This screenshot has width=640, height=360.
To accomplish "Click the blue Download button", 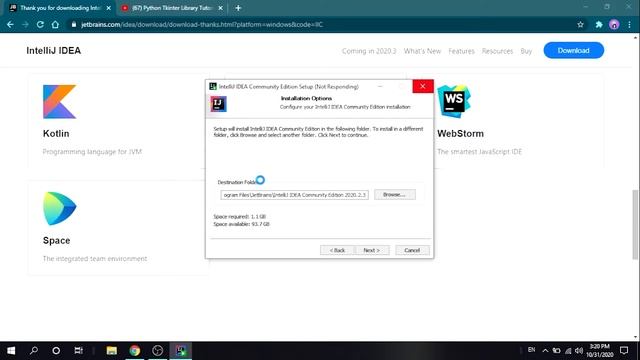I will 573,50.
